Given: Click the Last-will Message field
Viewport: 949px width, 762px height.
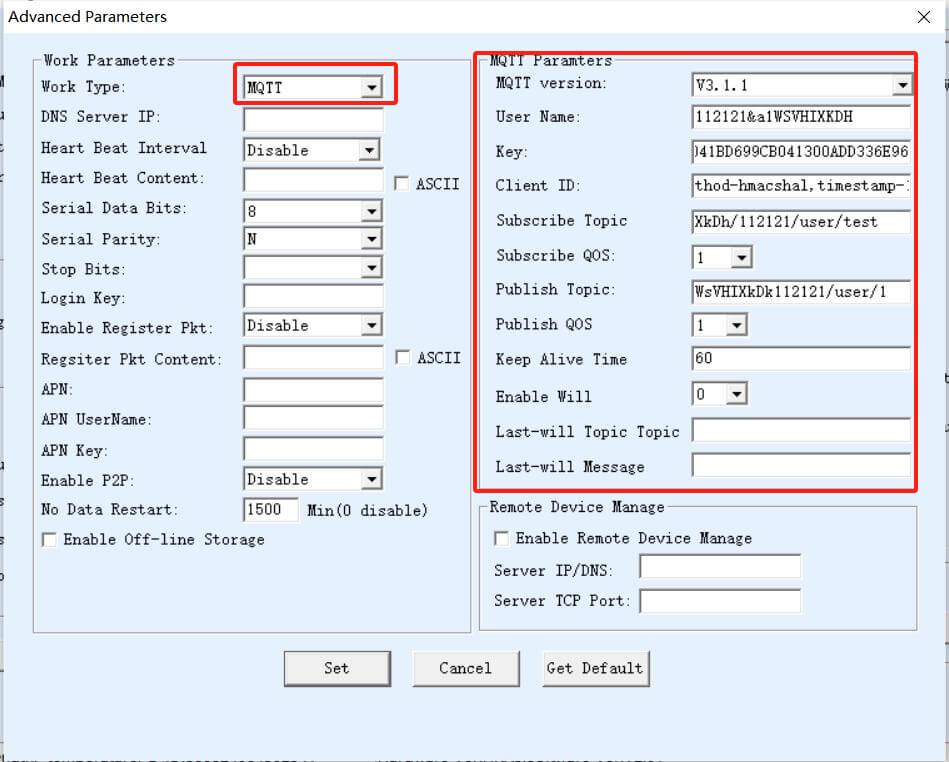Looking at the screenshot, I should coord(801,465).
